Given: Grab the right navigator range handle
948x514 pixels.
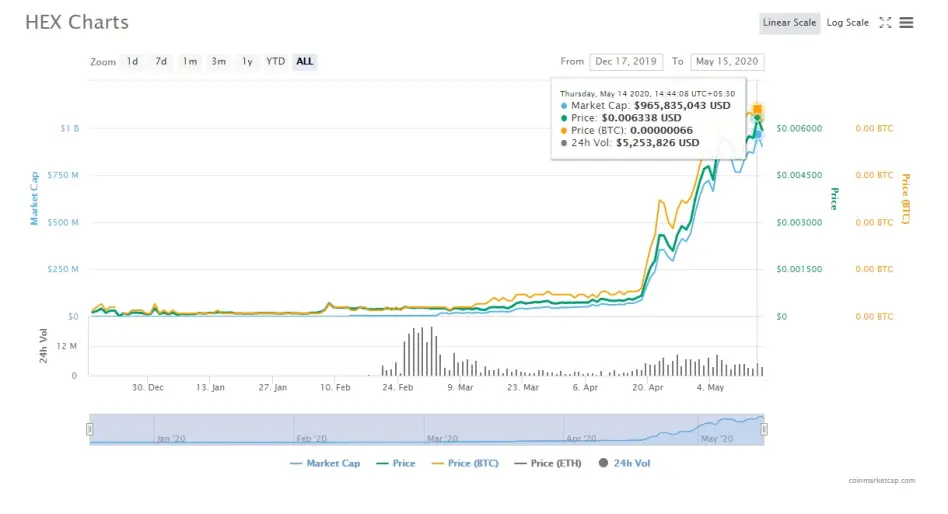Looking at the screenshot, I should (764, 429).
